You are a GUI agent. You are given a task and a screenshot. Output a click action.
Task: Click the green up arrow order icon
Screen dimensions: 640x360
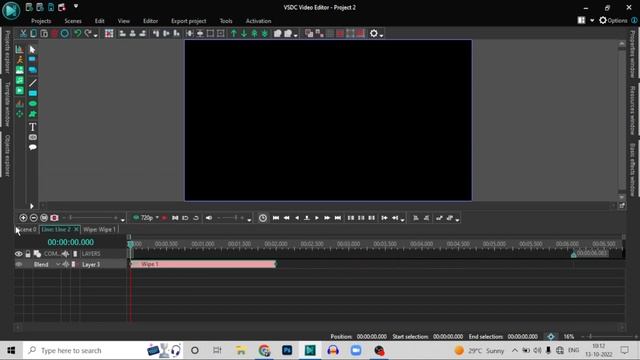click(234, 33)
